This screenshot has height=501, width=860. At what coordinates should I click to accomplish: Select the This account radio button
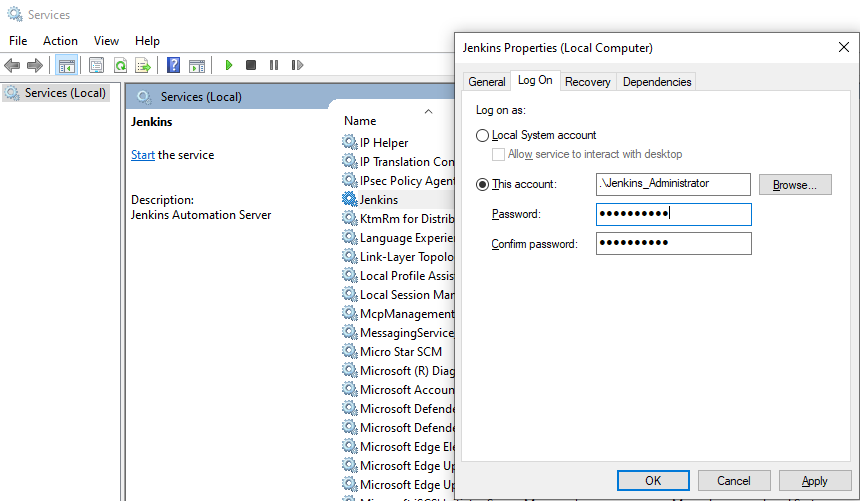tap(483, 184)
